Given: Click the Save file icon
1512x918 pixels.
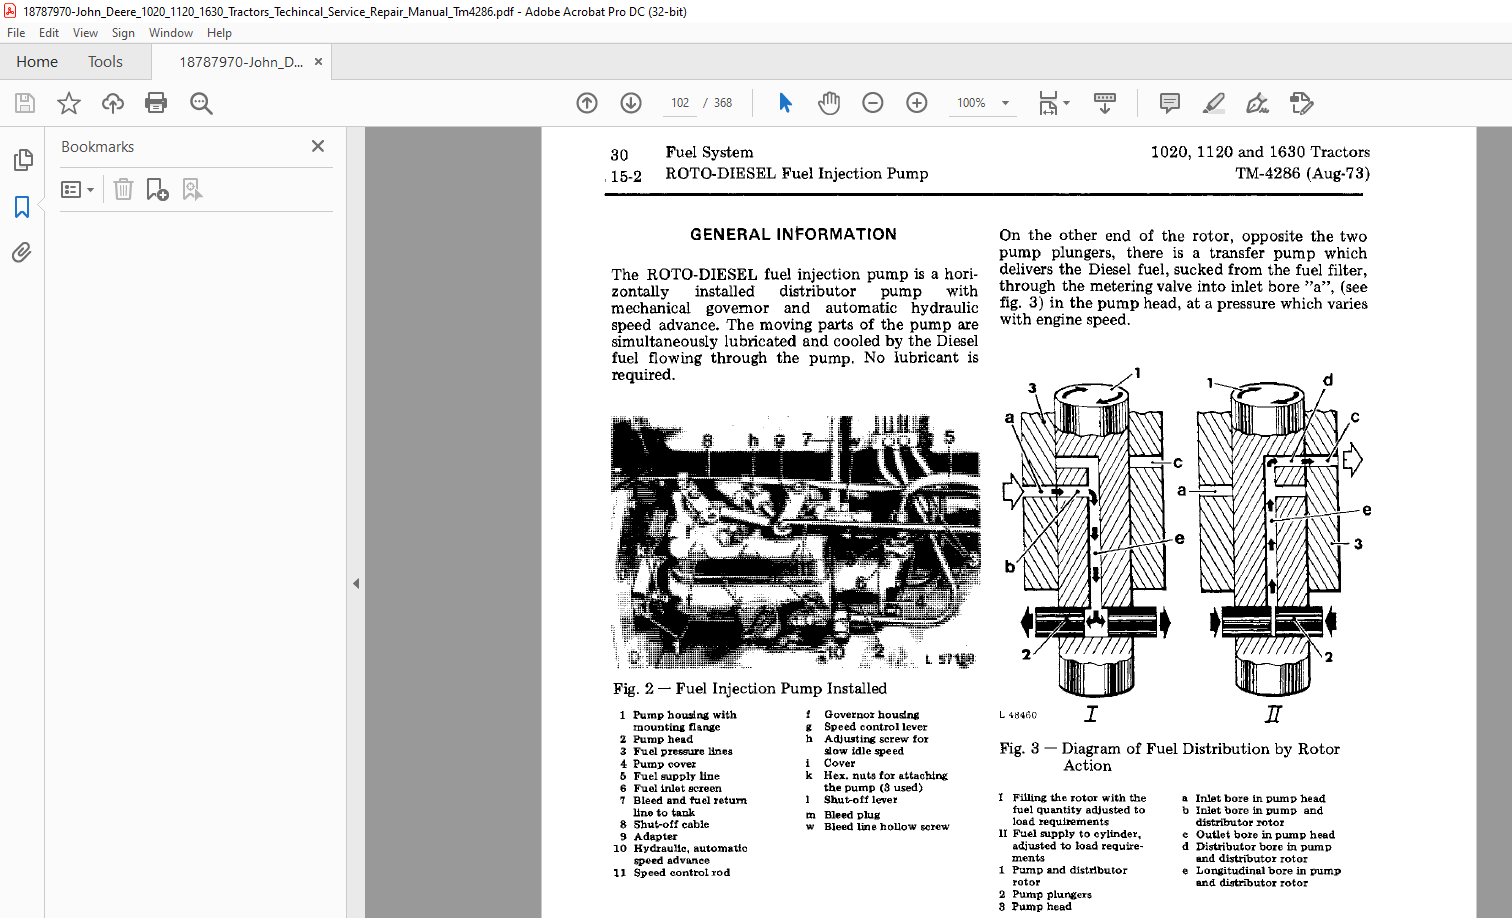Looking at the screenshot, I should click(25, 103).
